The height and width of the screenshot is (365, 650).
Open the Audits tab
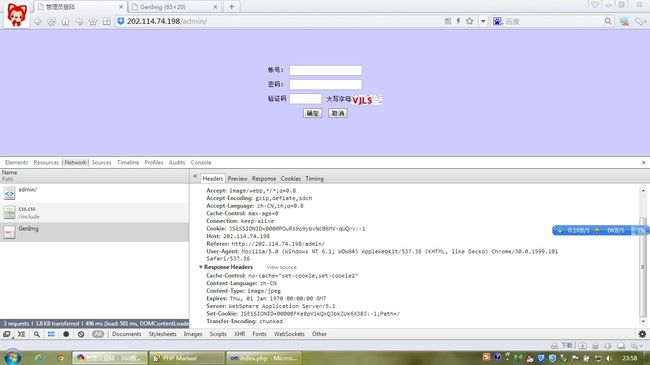[177, 163]
